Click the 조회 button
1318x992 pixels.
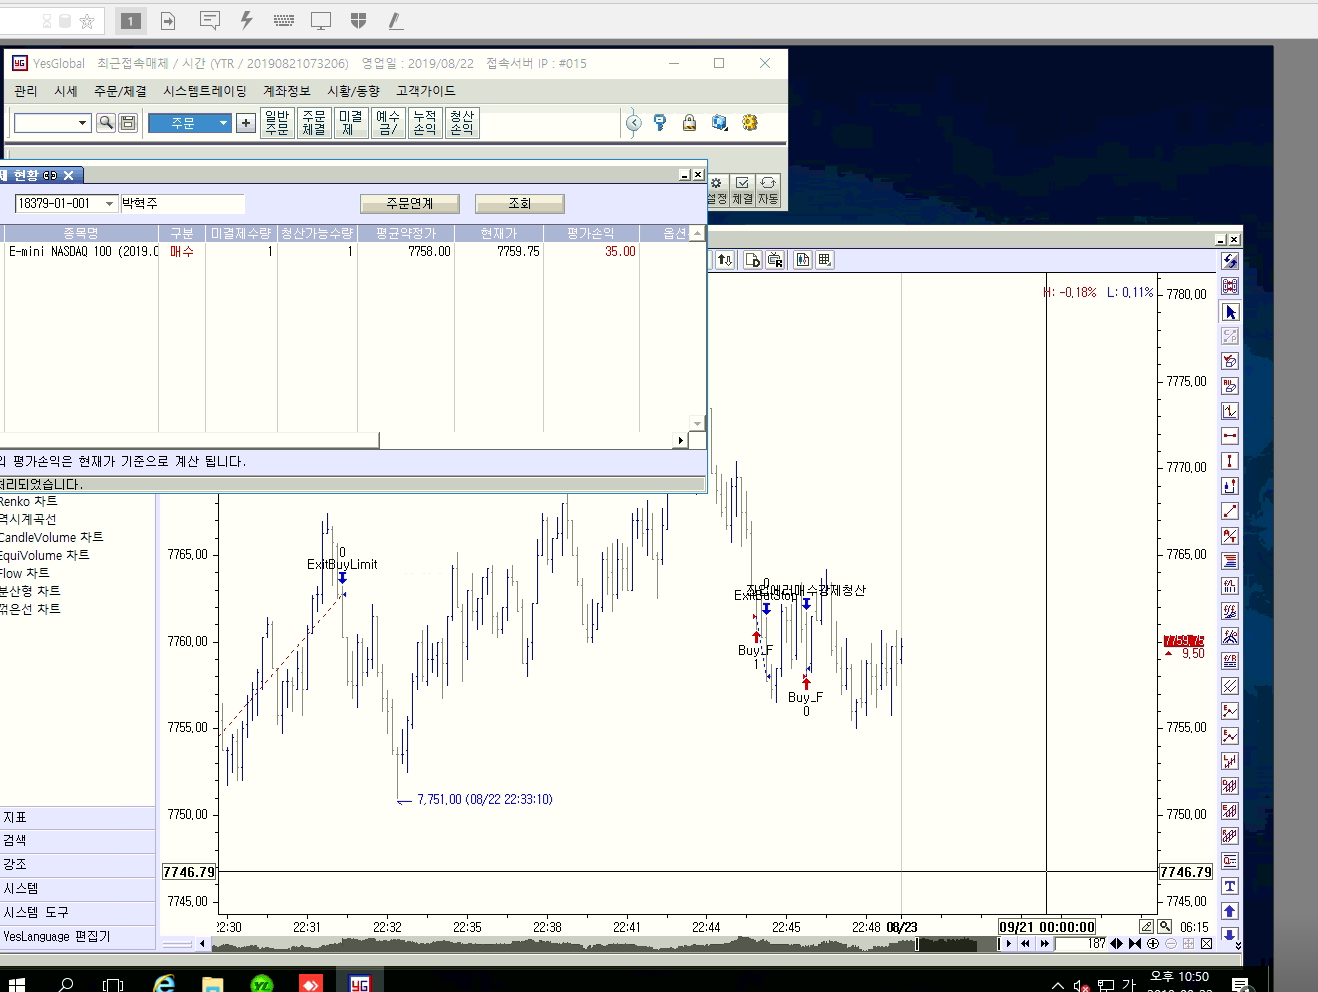pyautogui.click(x=519, y=204)
